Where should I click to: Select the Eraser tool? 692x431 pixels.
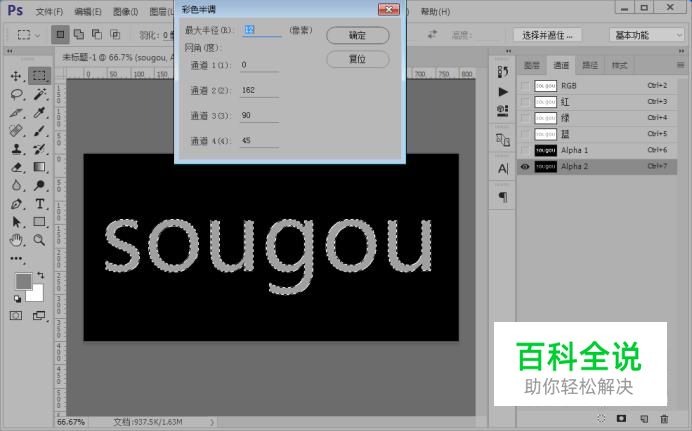16,167
